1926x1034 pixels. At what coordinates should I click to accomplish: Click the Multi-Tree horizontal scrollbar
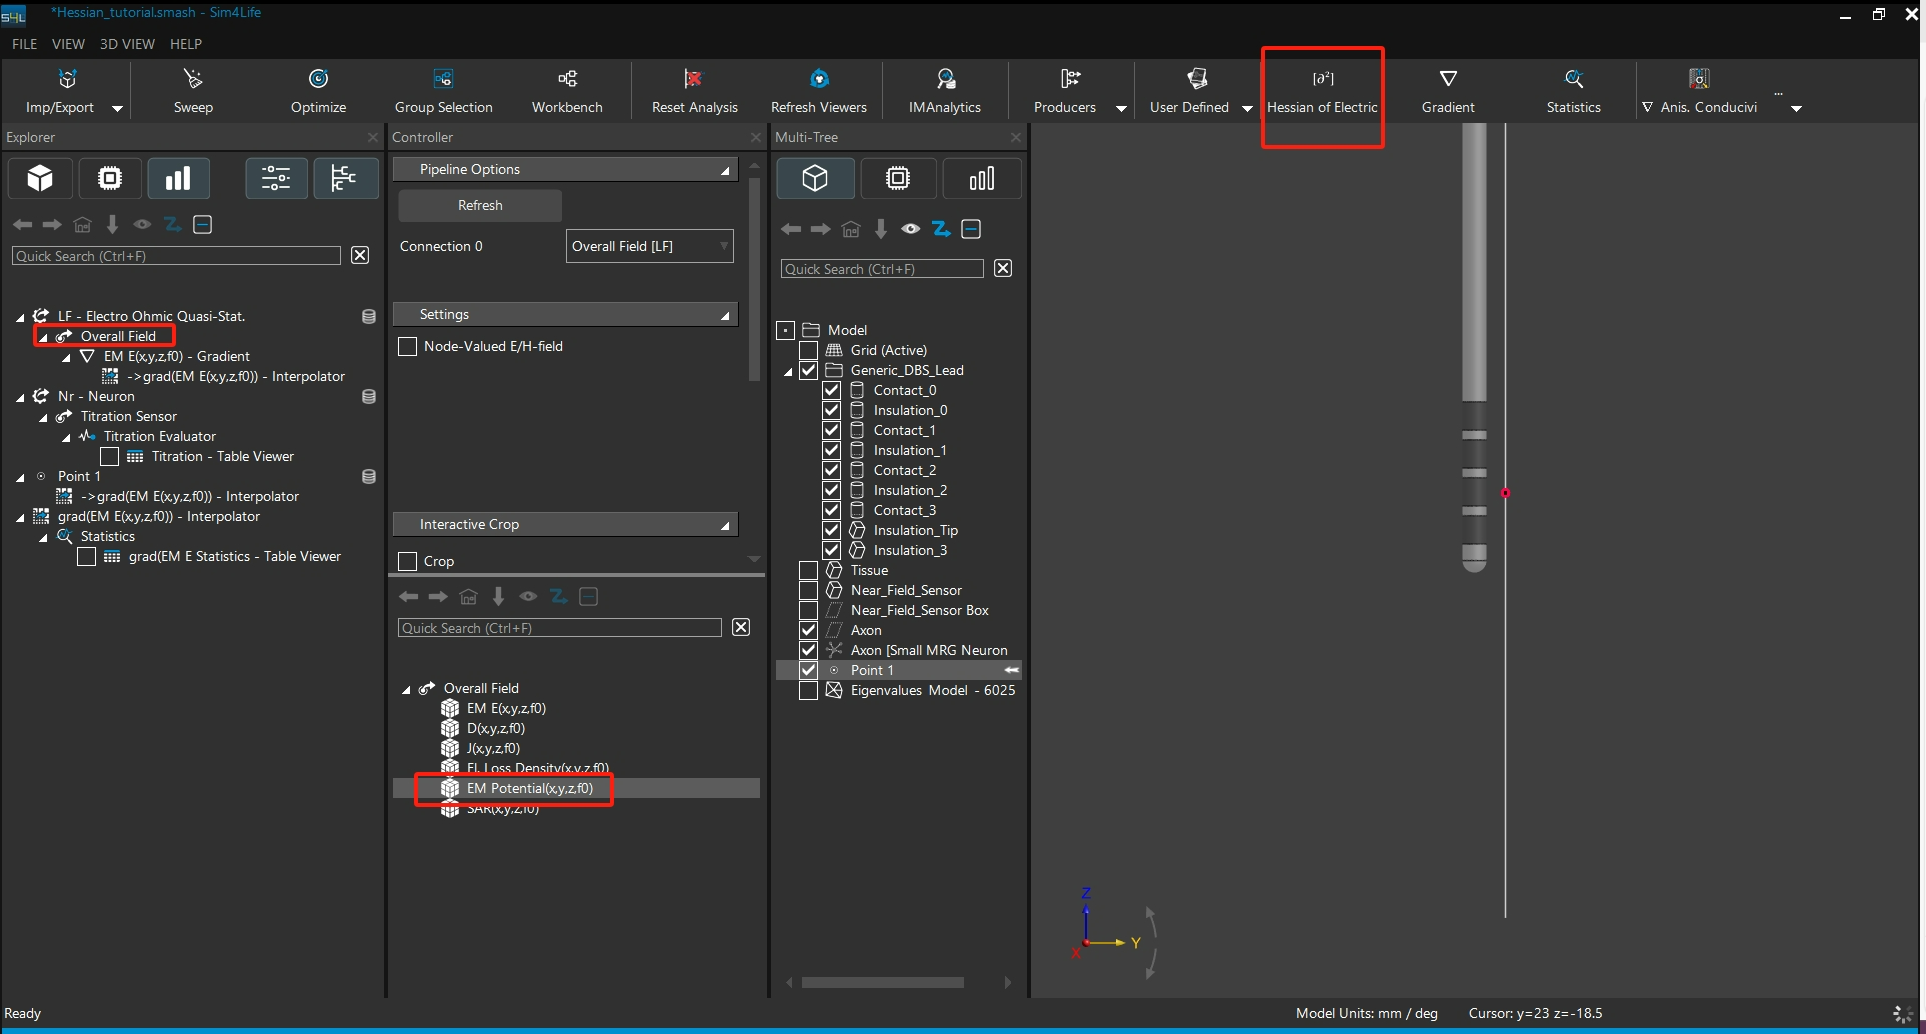tap(882, 983)
